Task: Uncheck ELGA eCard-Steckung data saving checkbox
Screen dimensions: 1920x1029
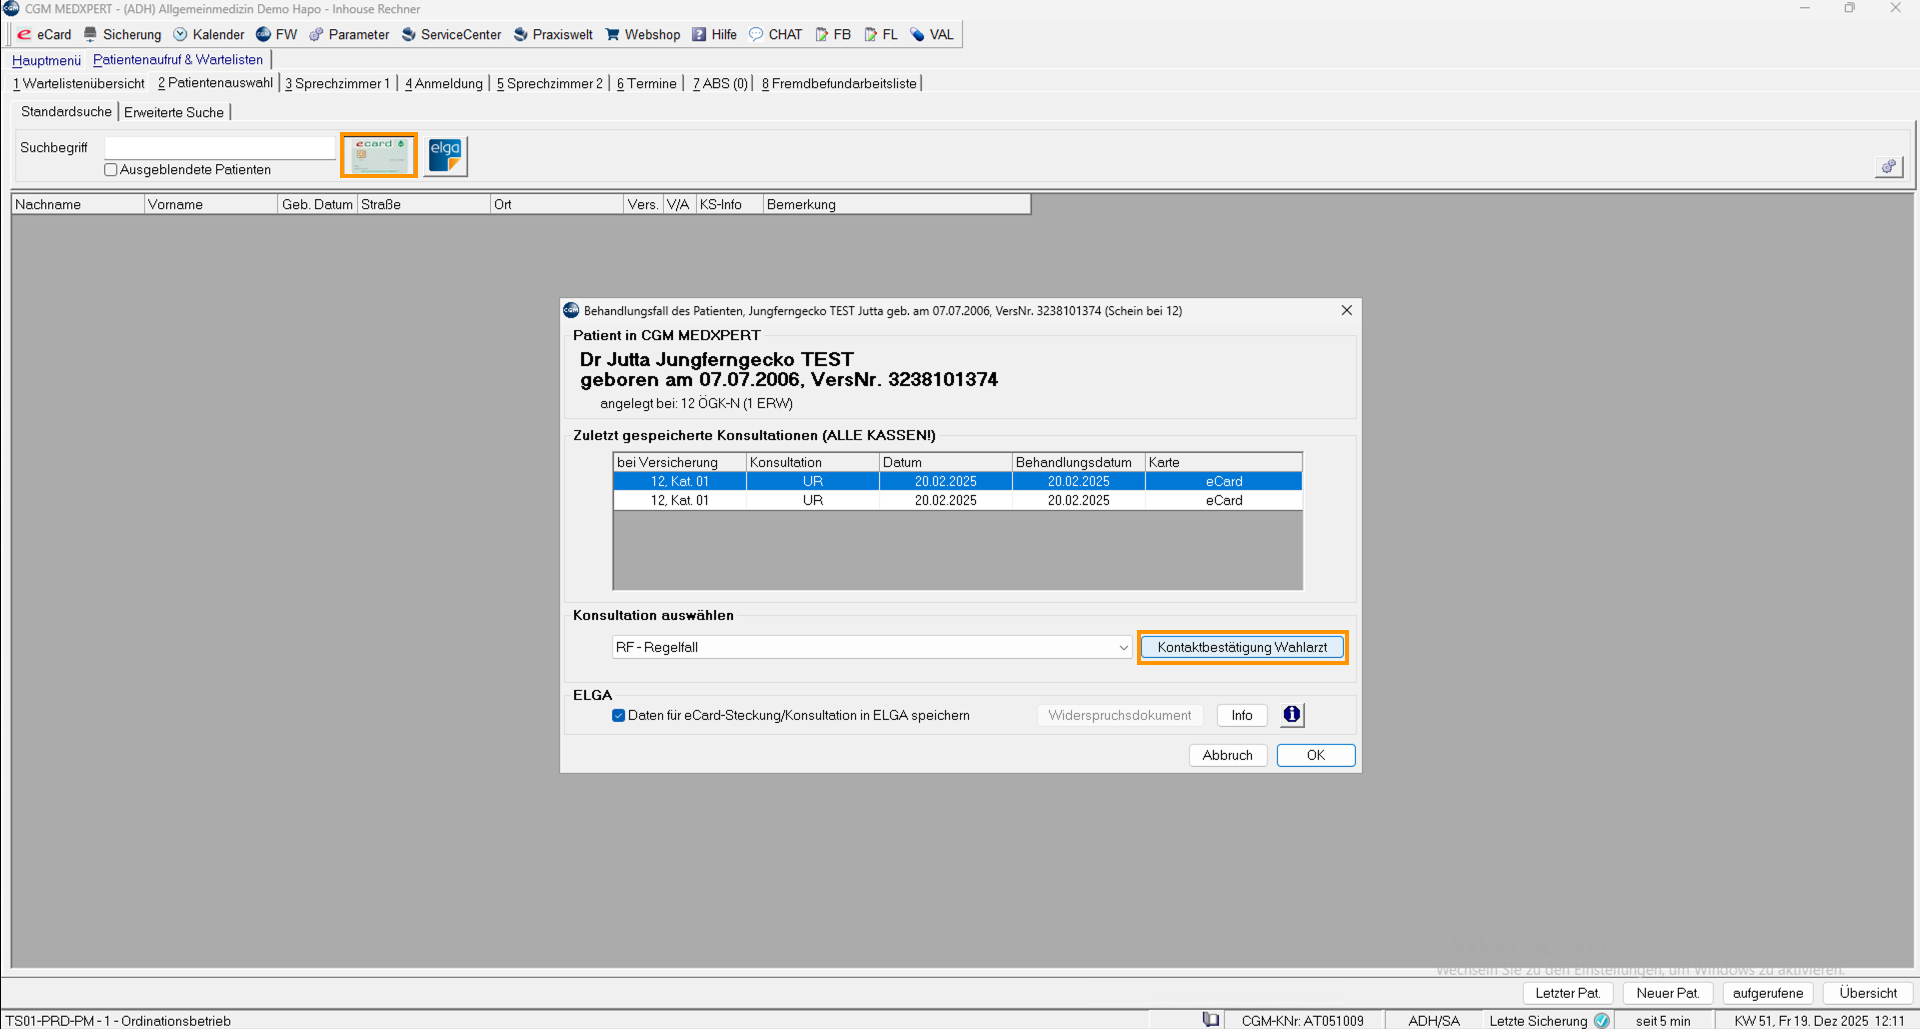Action: [618, 715]
